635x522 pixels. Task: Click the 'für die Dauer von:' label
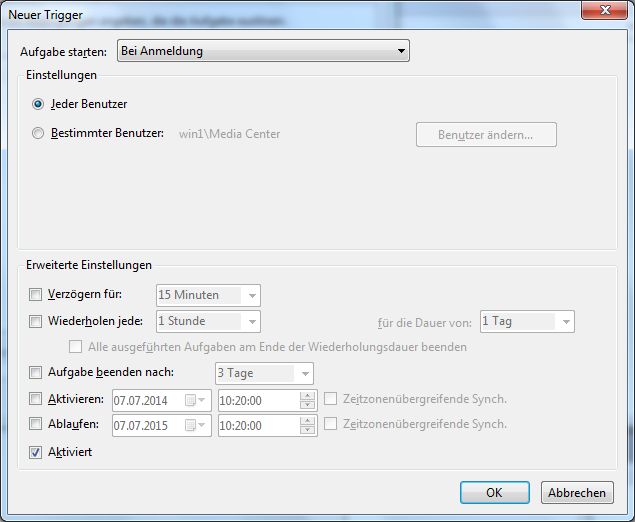coord(425,323)
